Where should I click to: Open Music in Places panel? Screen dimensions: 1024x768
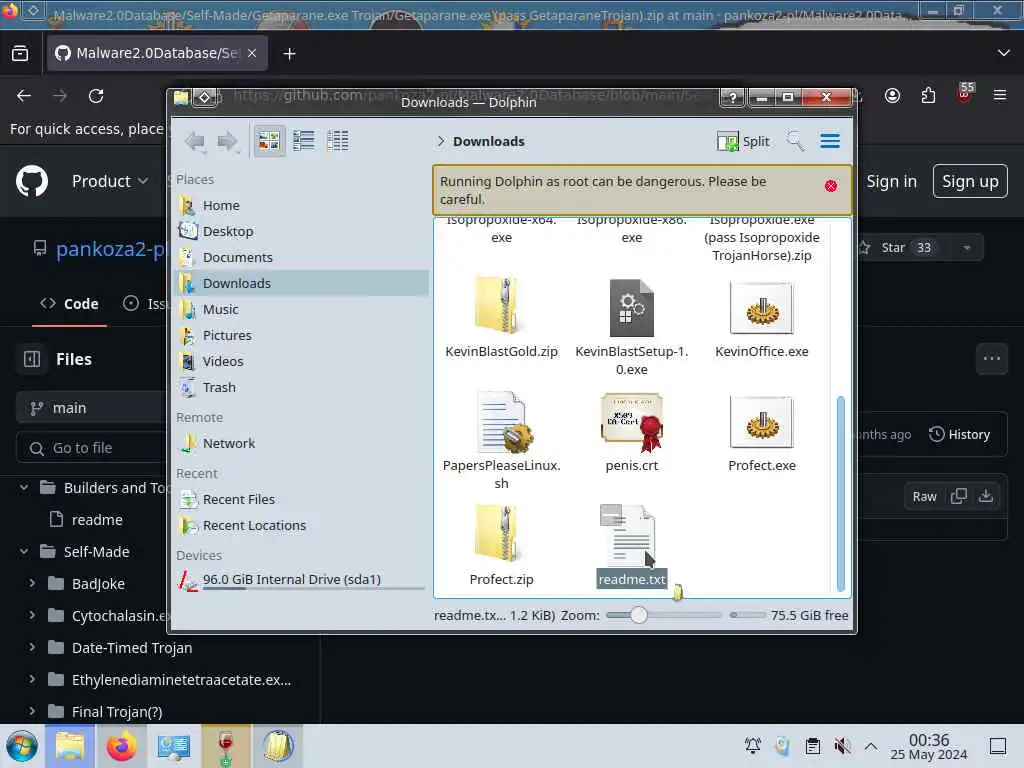[x=302, y=310]
